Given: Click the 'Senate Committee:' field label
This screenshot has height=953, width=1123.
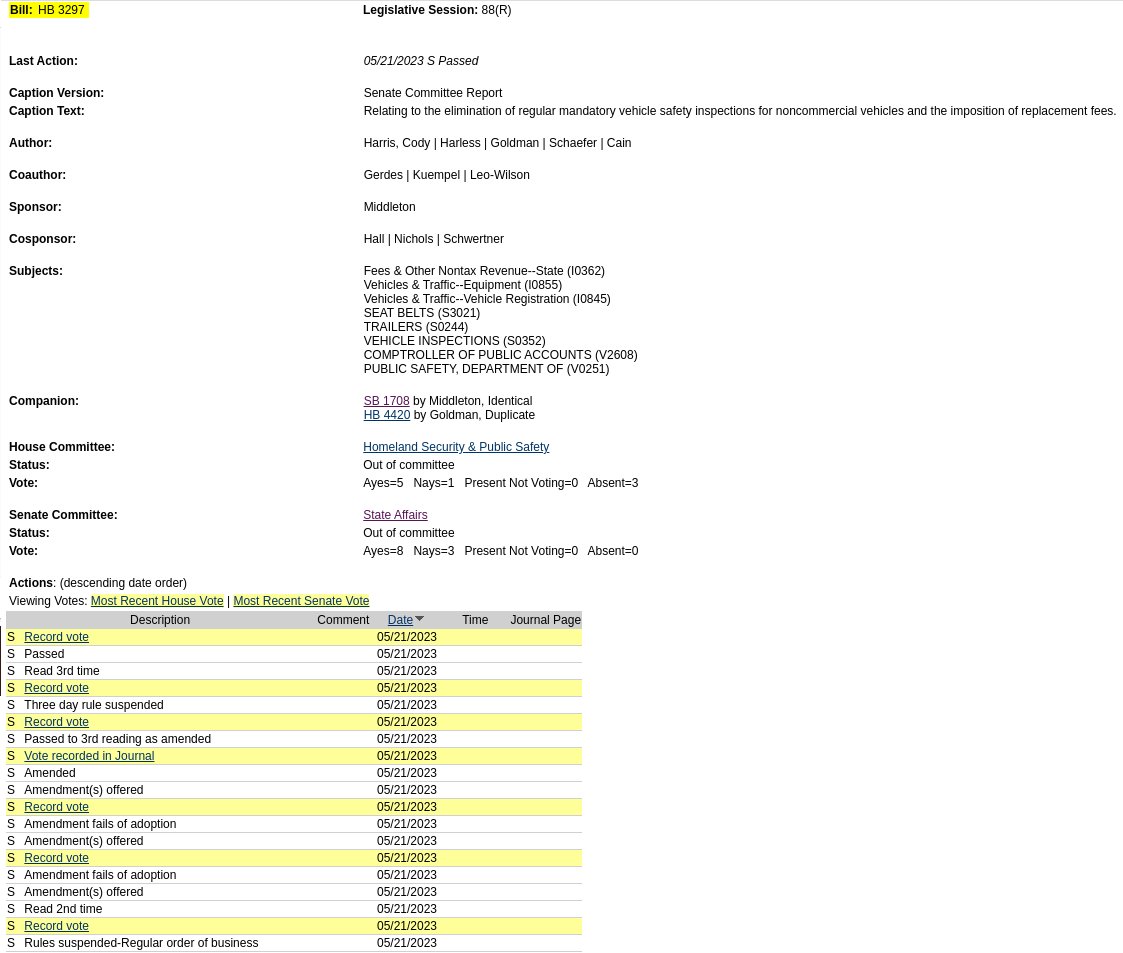Looking at the screenshot, I should click(x=63, y=515).
